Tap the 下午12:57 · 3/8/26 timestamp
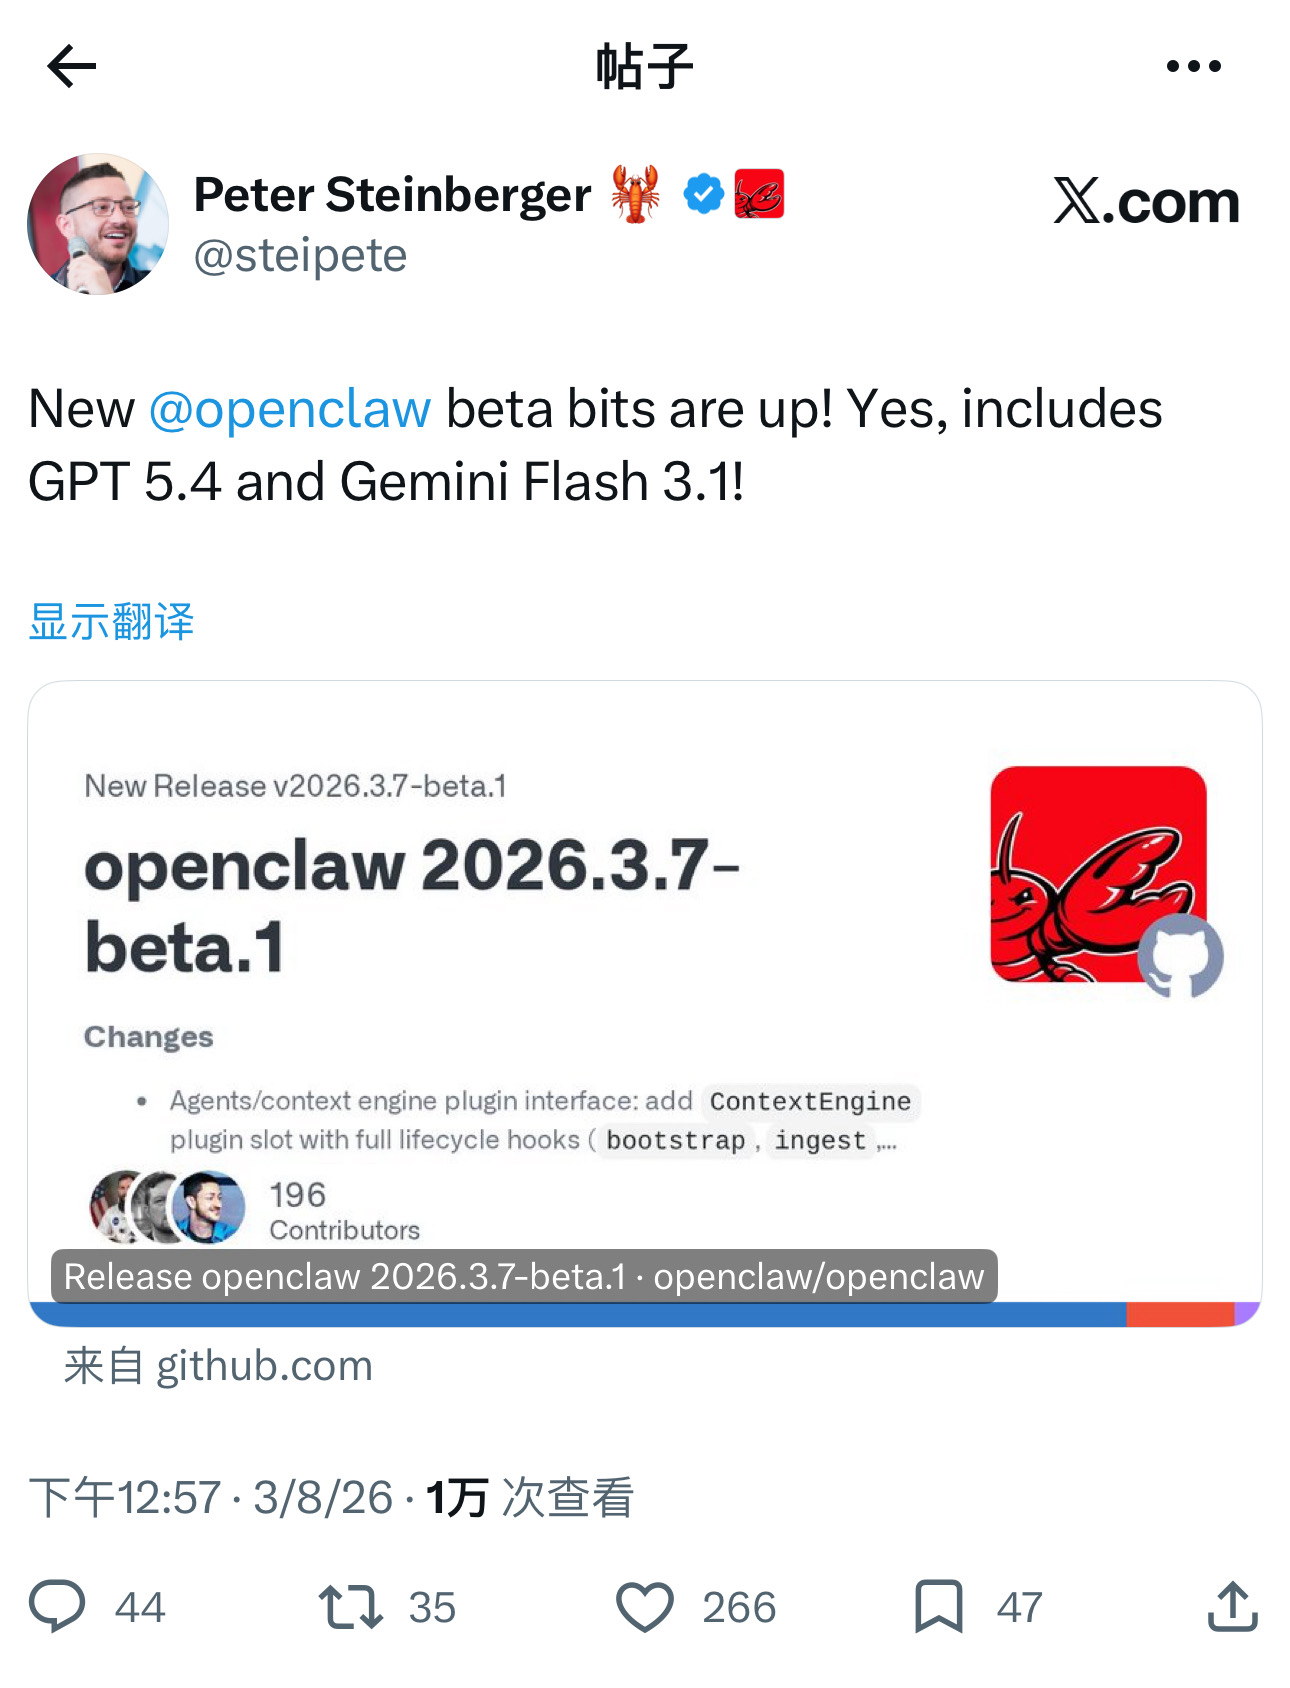Screen dimensions: 1290x1688 point(211,1497)
